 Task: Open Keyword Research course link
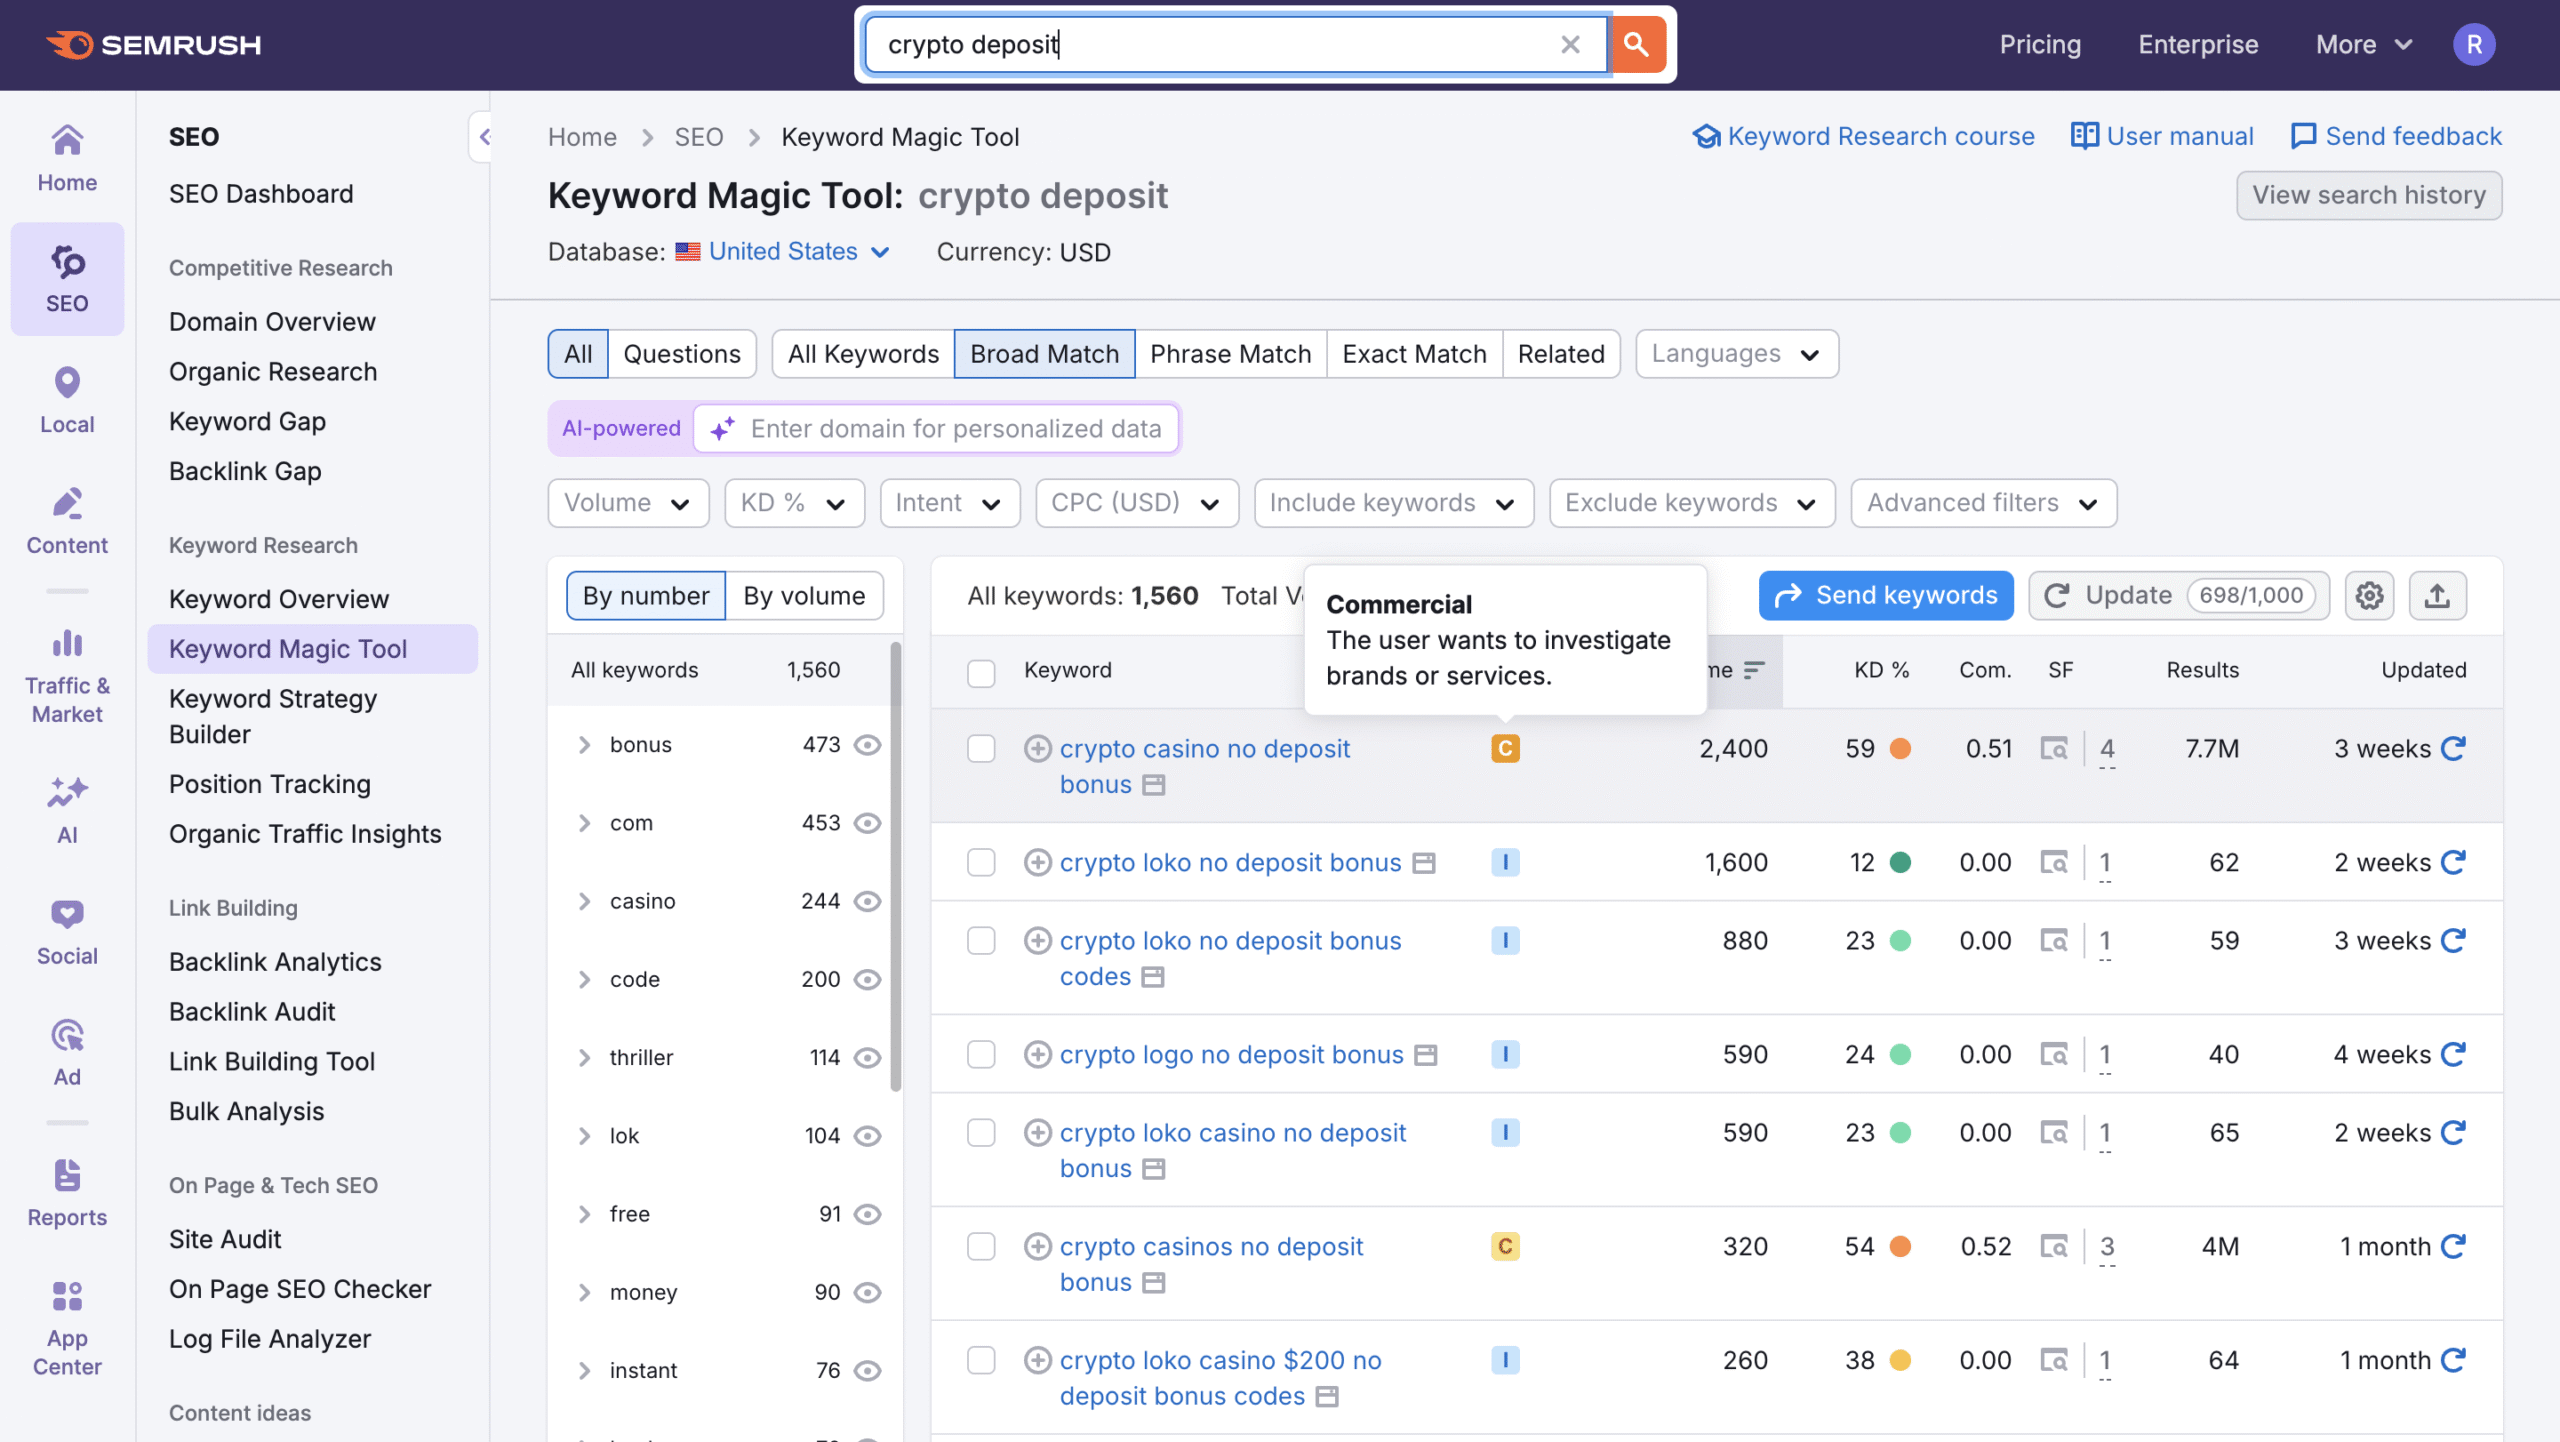click(1863, 136)
